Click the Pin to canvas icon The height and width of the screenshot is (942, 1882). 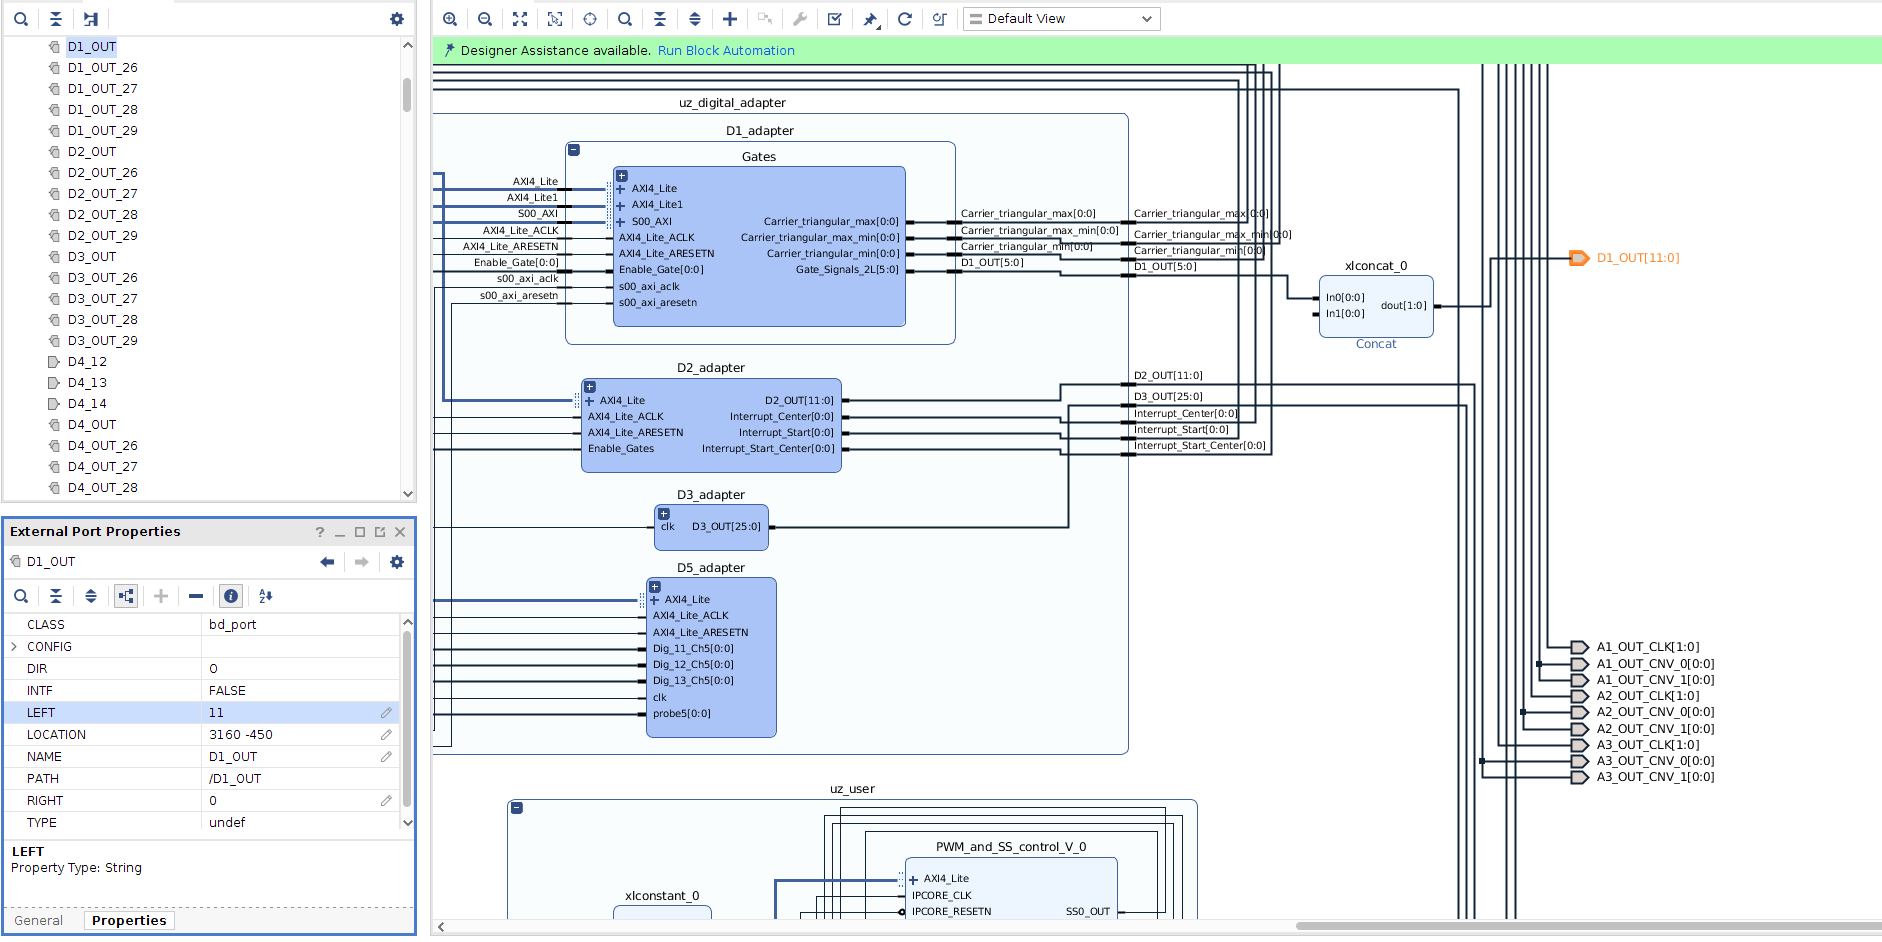click(x=870, y=19)
